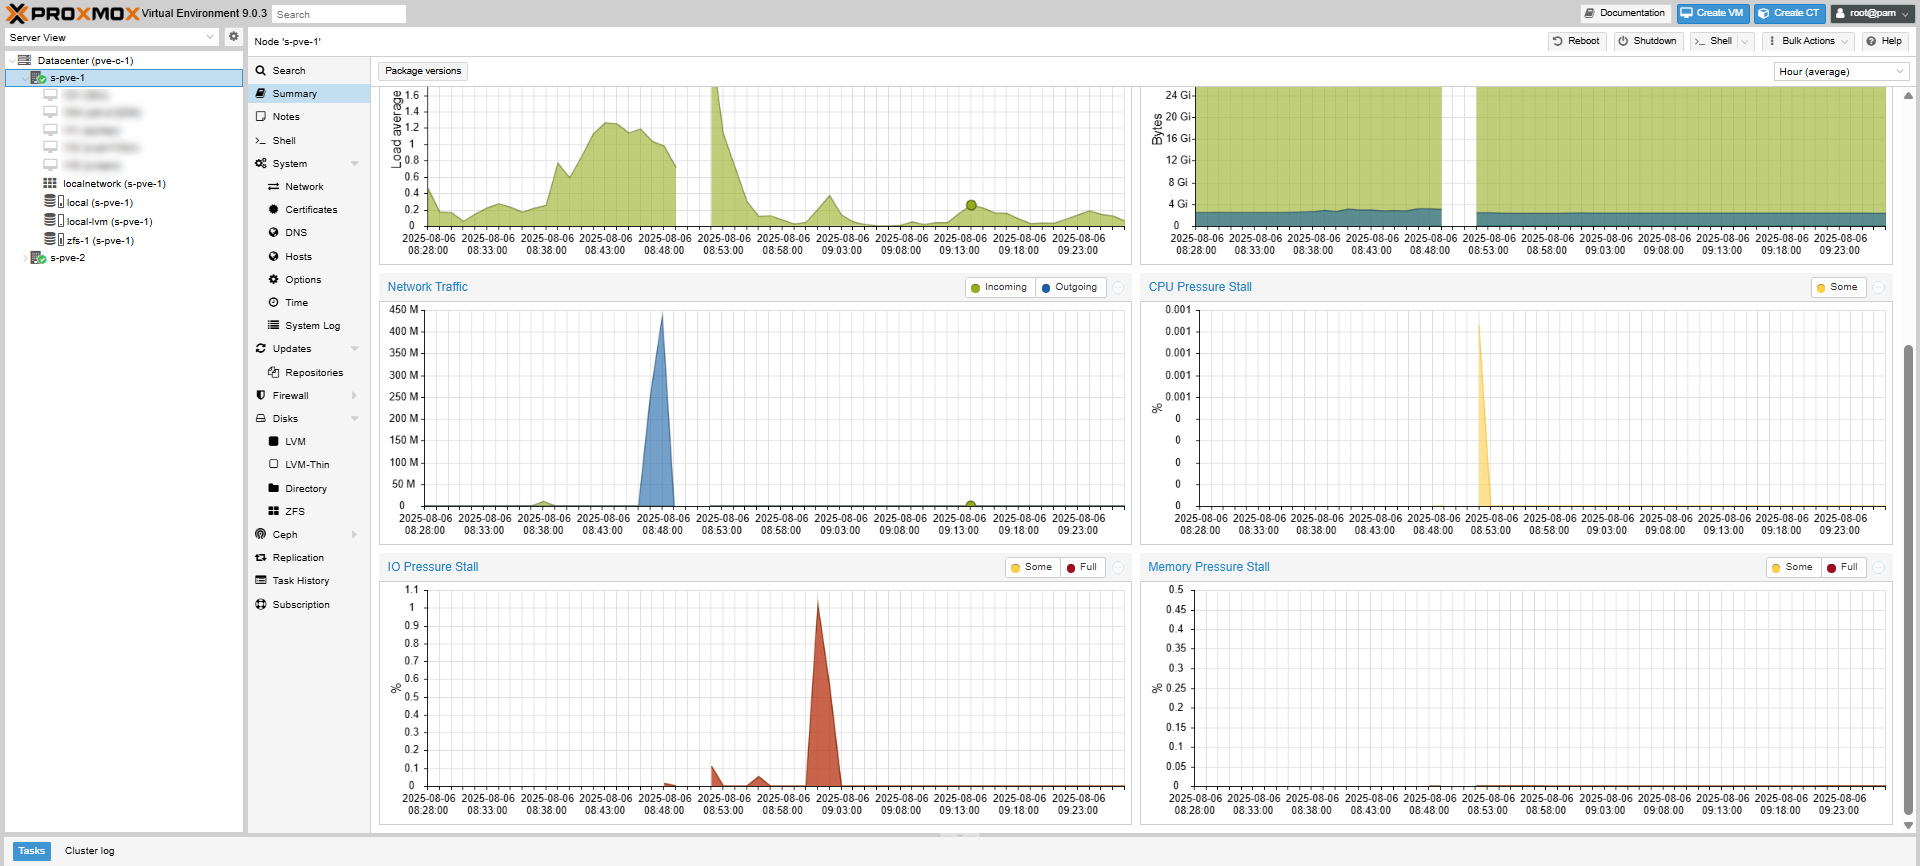The height and width of the screenshot is (866, 1920).
Task: Open the Shell console in node menu
Action: (x=284, y=141)
